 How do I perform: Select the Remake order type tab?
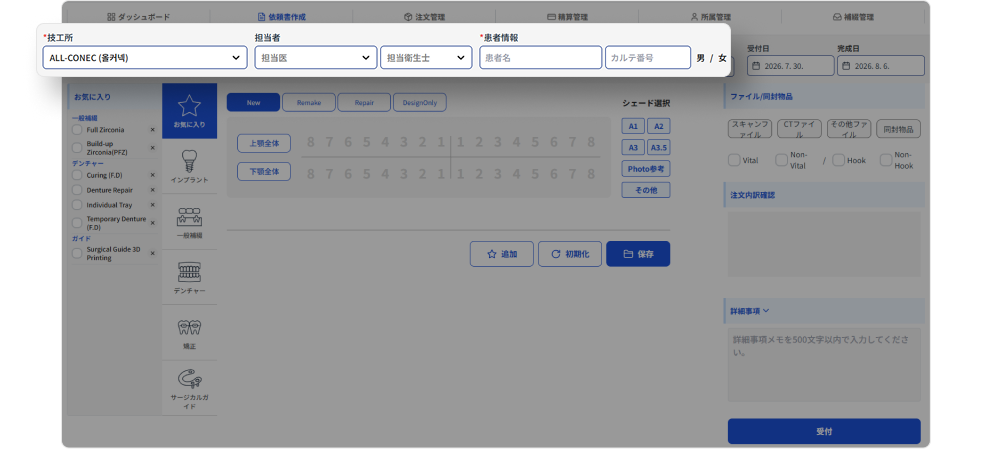pos(308,102)
